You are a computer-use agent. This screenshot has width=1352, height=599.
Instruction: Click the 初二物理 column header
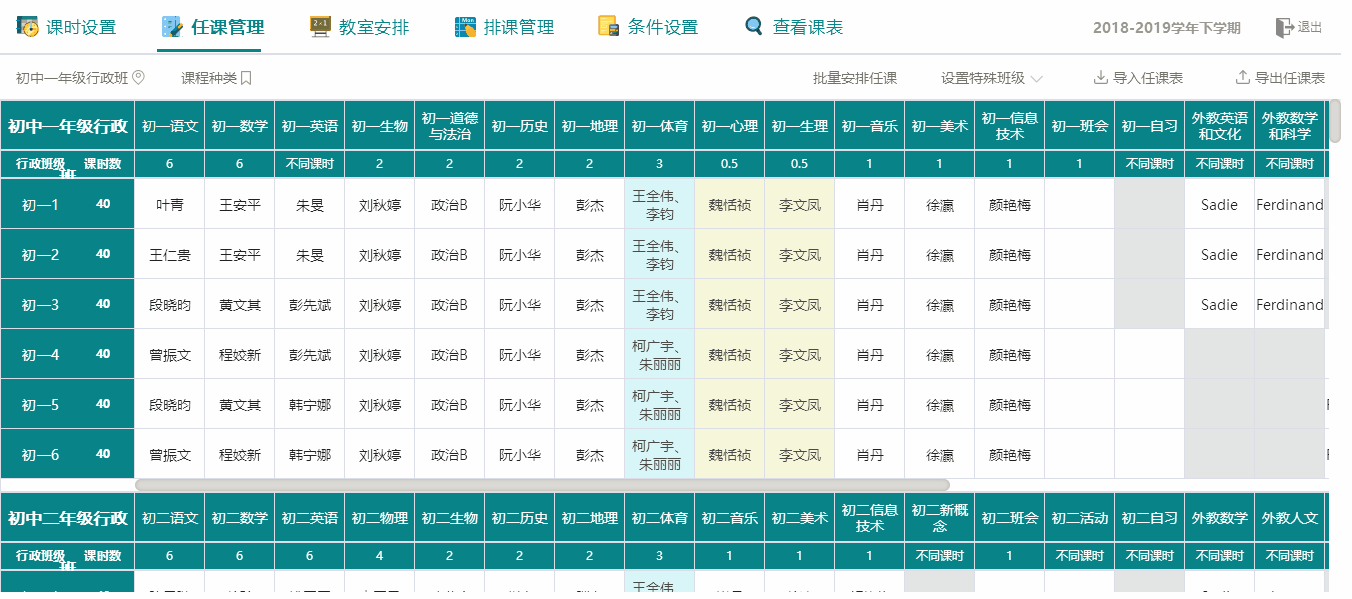coord(380,518)
